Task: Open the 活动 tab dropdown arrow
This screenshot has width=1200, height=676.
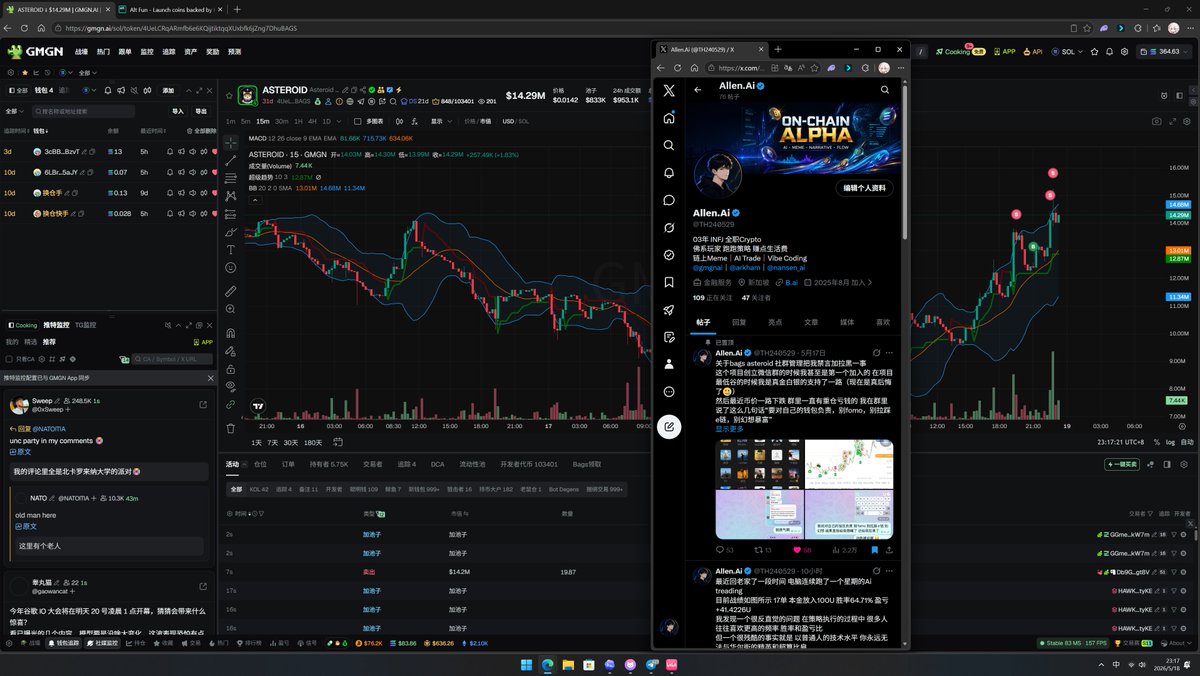Action: (246, 464)
